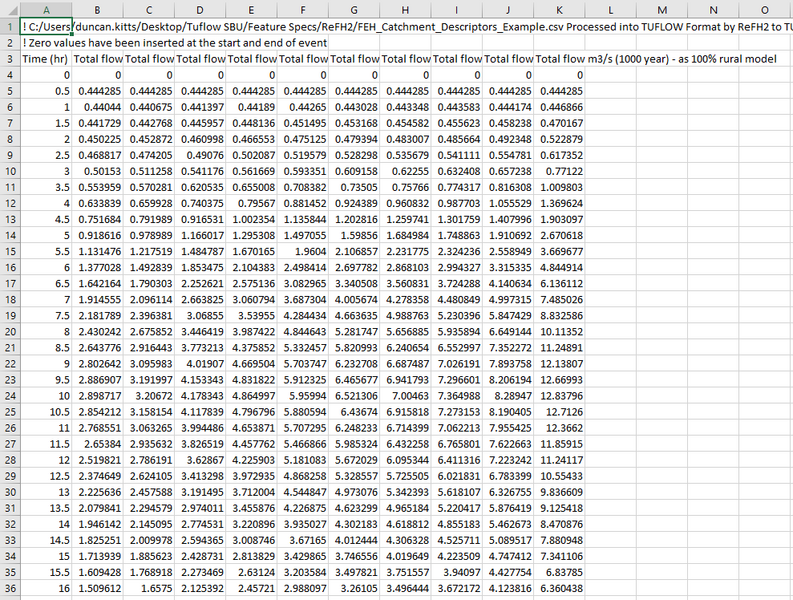The image size is (793, 600).
Task: Select column M header
Action: tap(663, 9)
